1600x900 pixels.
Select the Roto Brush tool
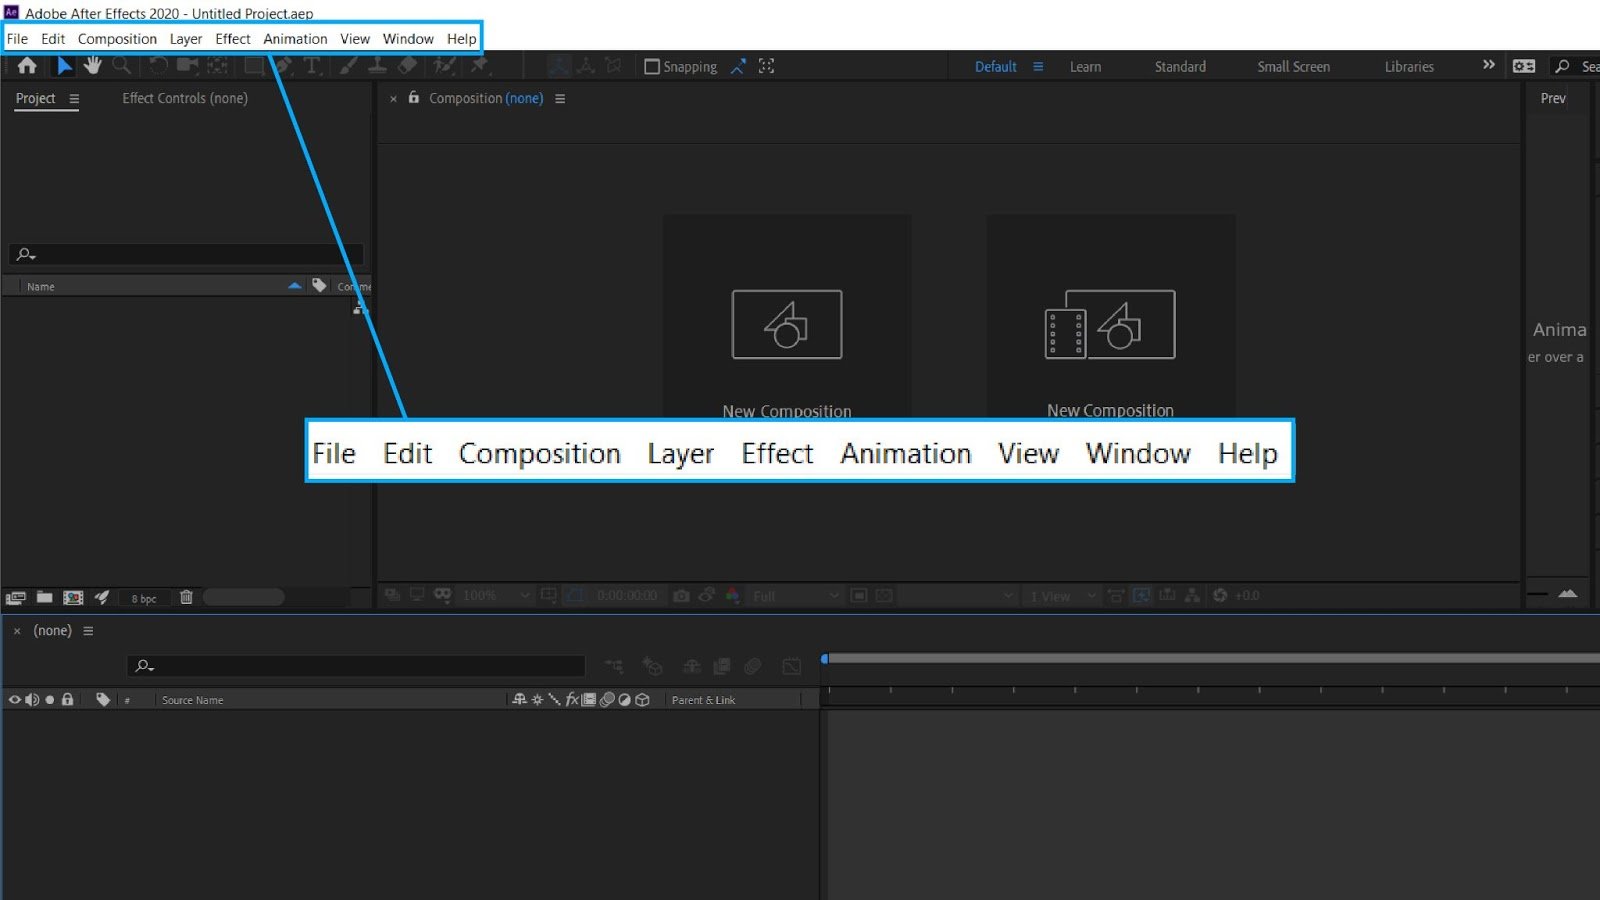click(x=445, y=66)
